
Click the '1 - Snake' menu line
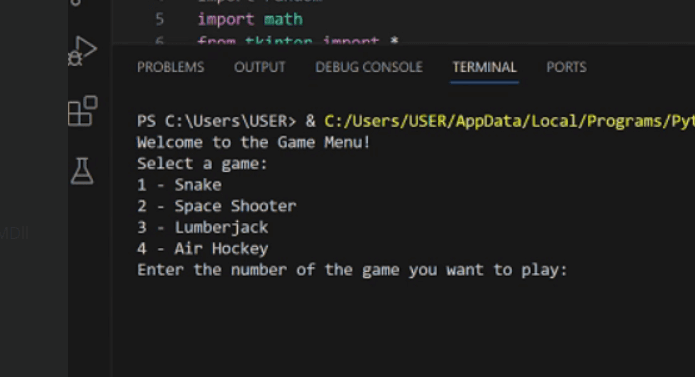click(179, 185)
